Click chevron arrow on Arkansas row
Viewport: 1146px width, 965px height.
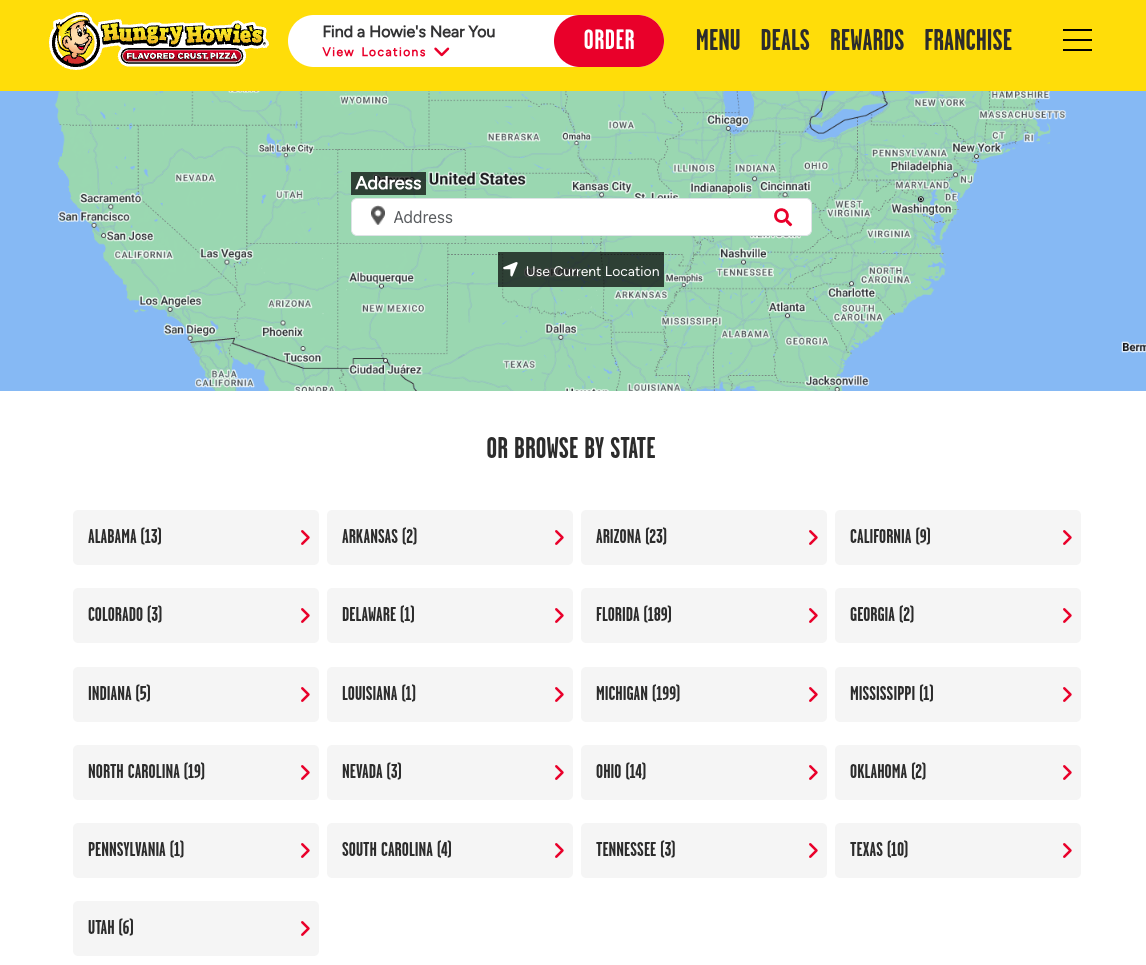tap(559, 537)
